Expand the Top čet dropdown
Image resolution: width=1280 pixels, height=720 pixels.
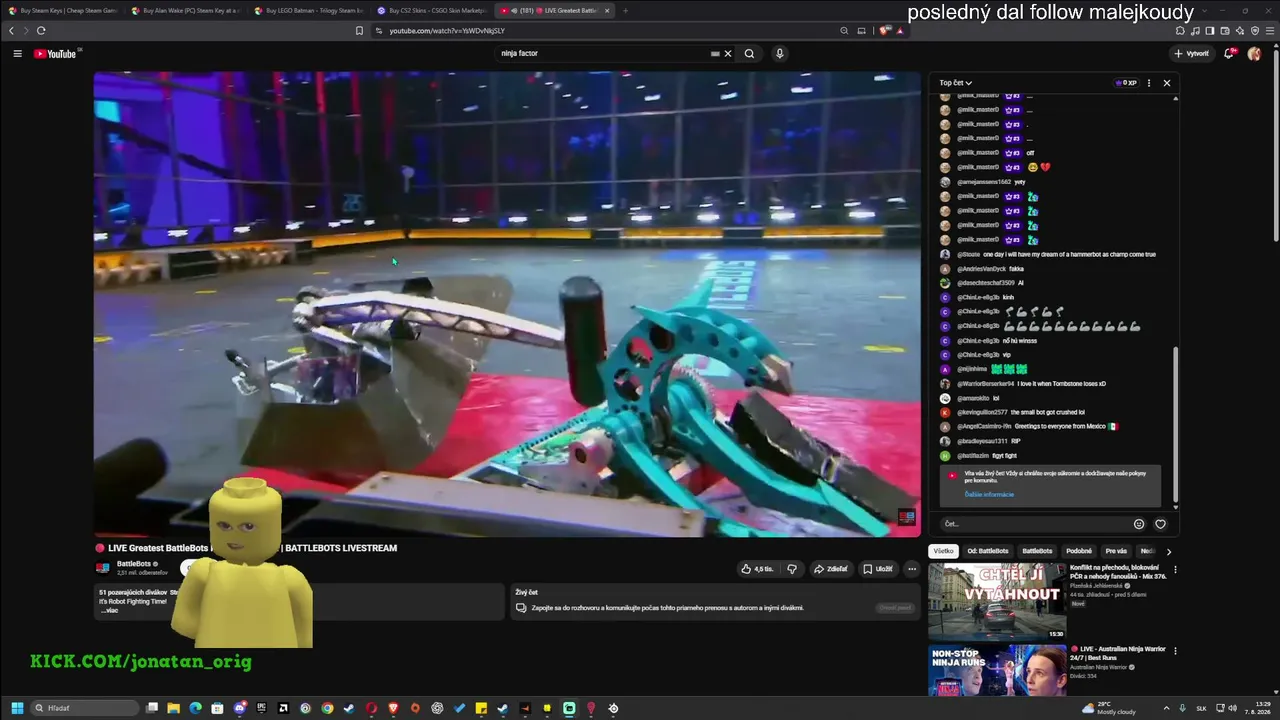pos(956,83)
